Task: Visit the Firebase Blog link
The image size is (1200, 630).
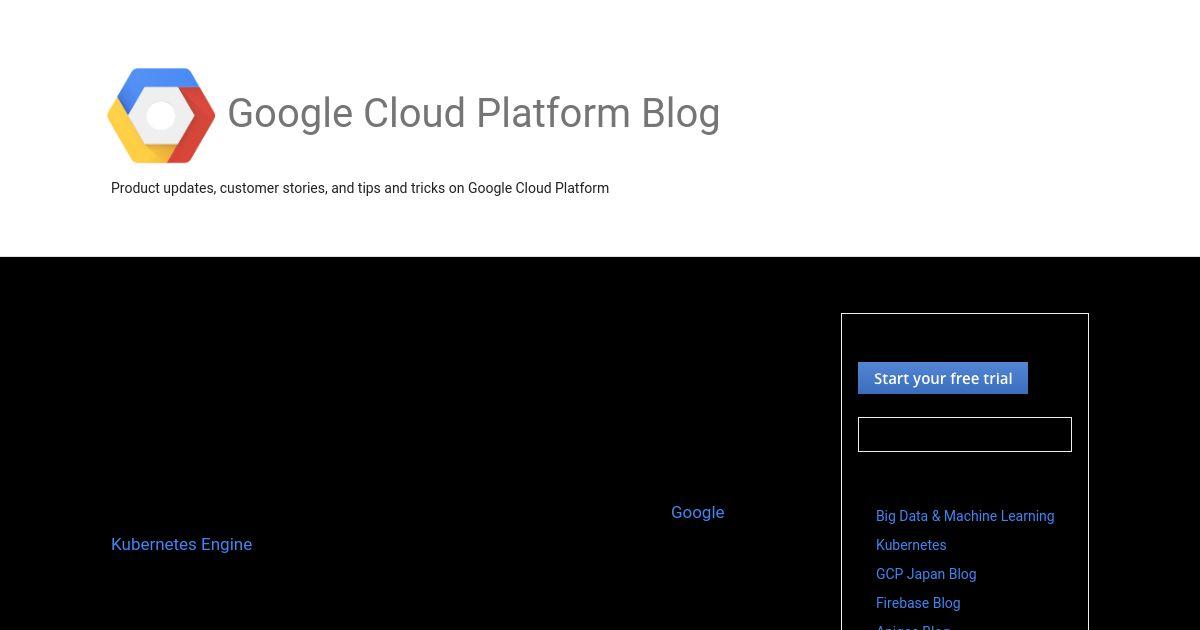Action: click(x=918, y=603)
